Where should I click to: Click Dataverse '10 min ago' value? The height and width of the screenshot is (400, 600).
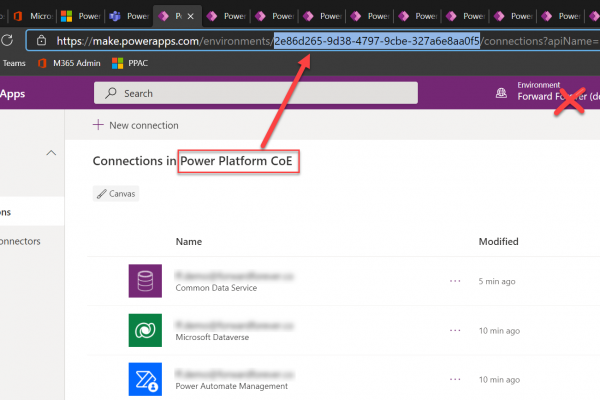click(x=499, y=331)
